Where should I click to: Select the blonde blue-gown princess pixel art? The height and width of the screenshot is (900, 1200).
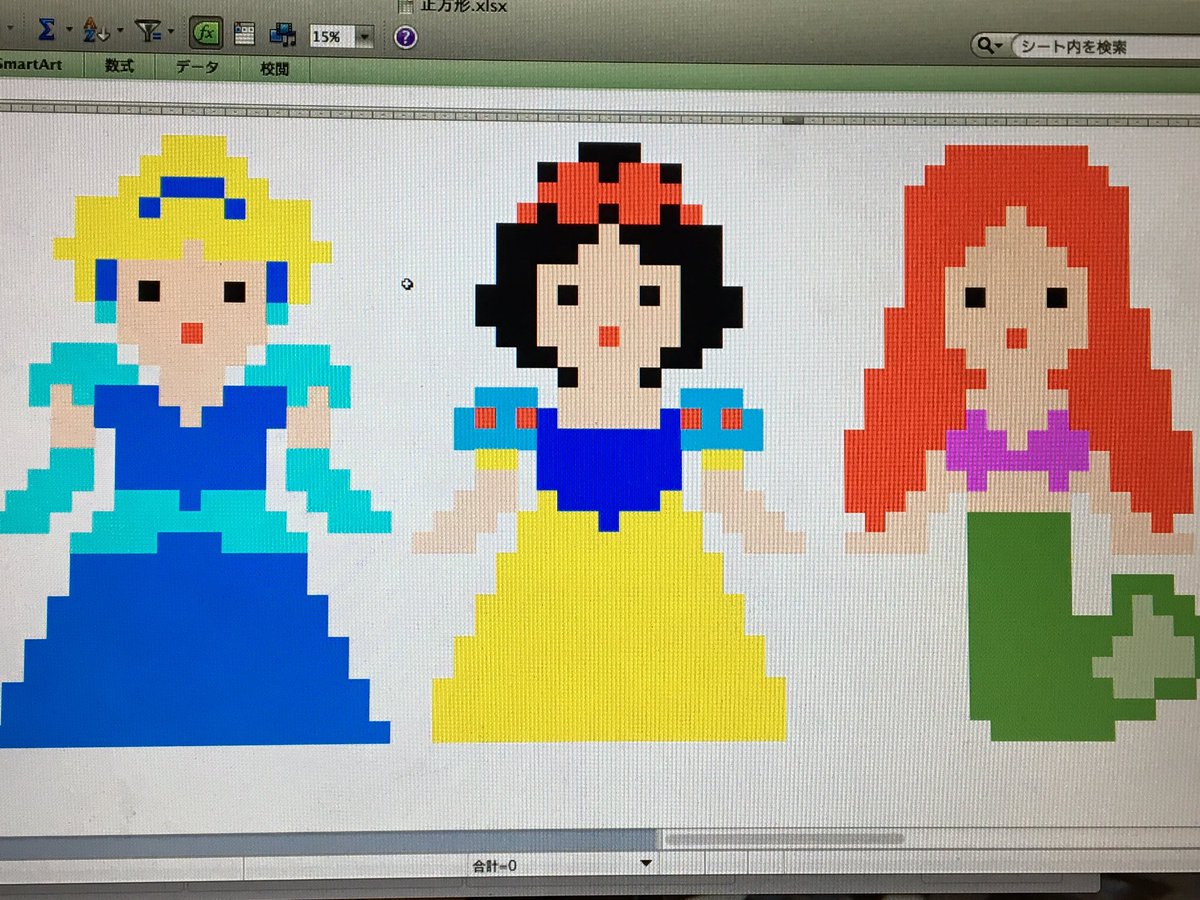pos(195,441)
